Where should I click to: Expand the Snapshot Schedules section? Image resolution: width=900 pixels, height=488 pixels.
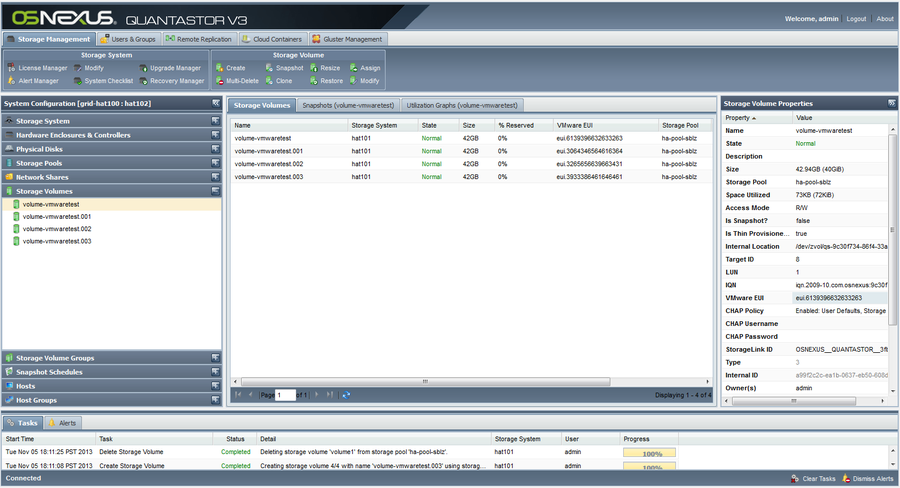click(x=215, y=372)
